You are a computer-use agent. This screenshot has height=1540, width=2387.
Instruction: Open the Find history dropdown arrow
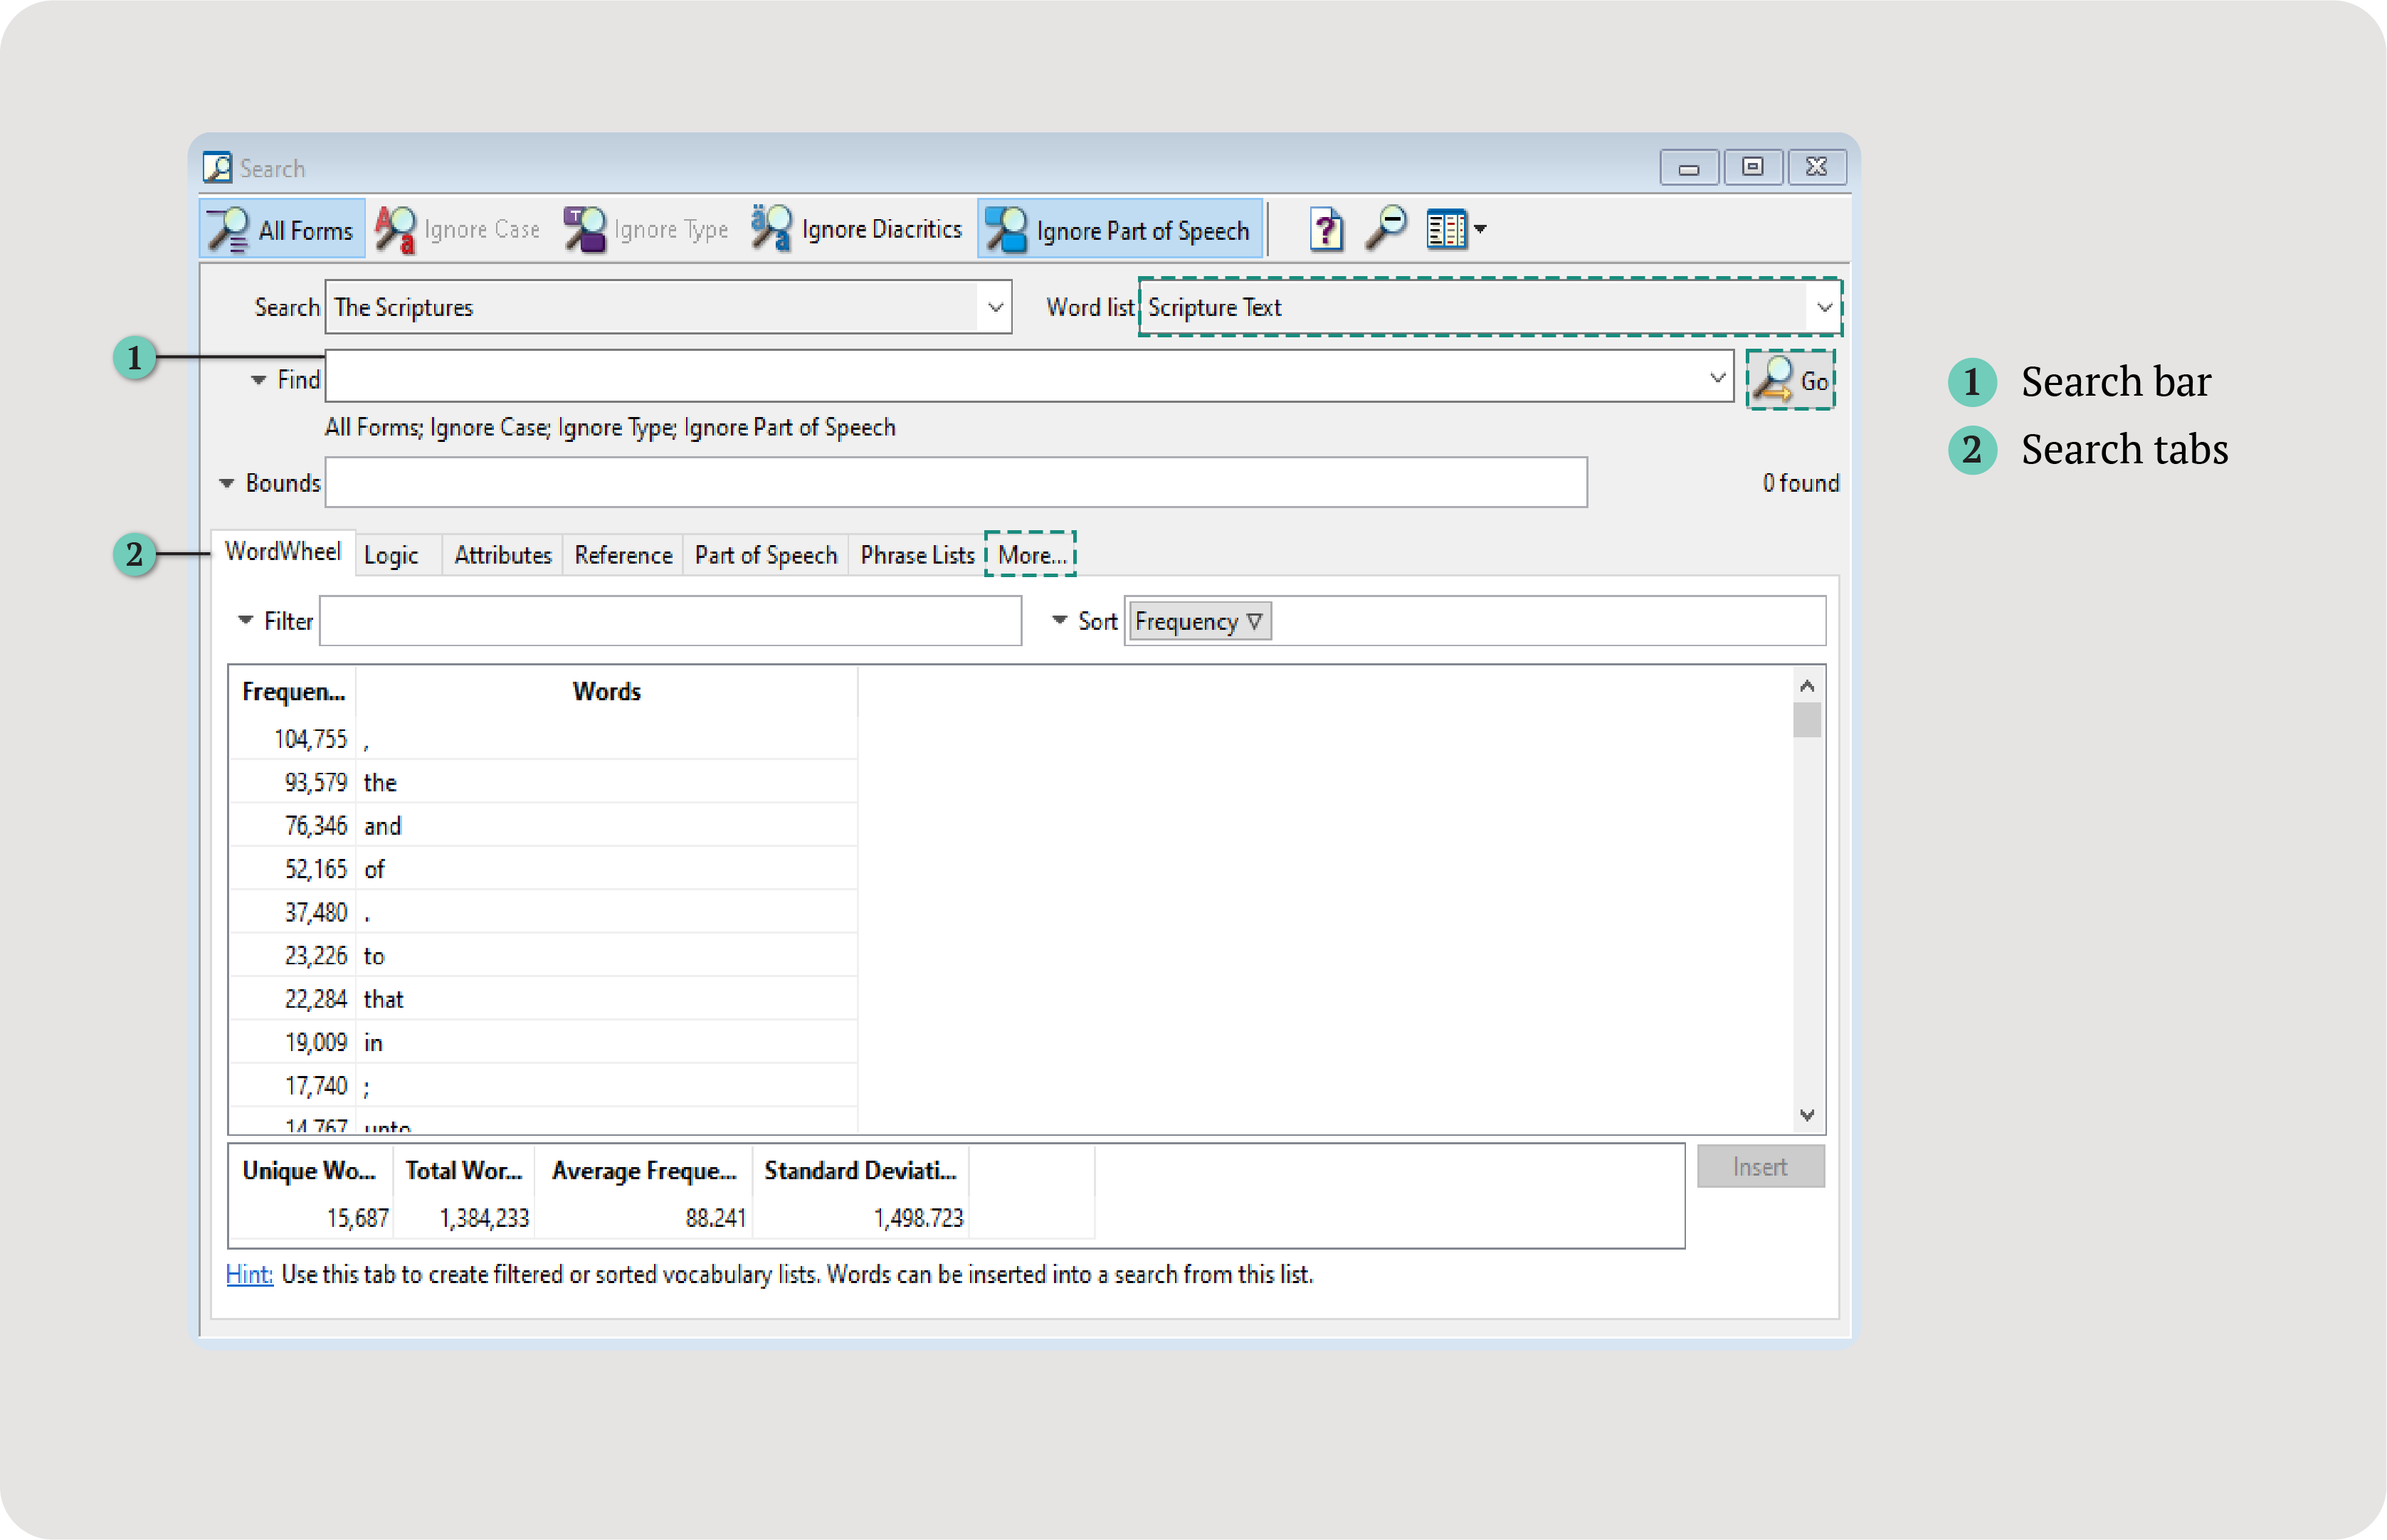click(x=1716, y=378)
